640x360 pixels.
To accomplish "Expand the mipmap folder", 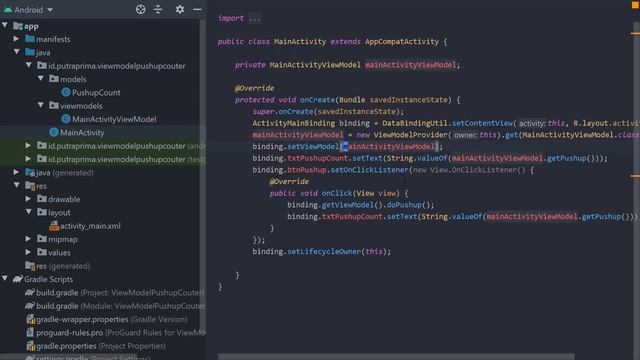I will 28,239.
